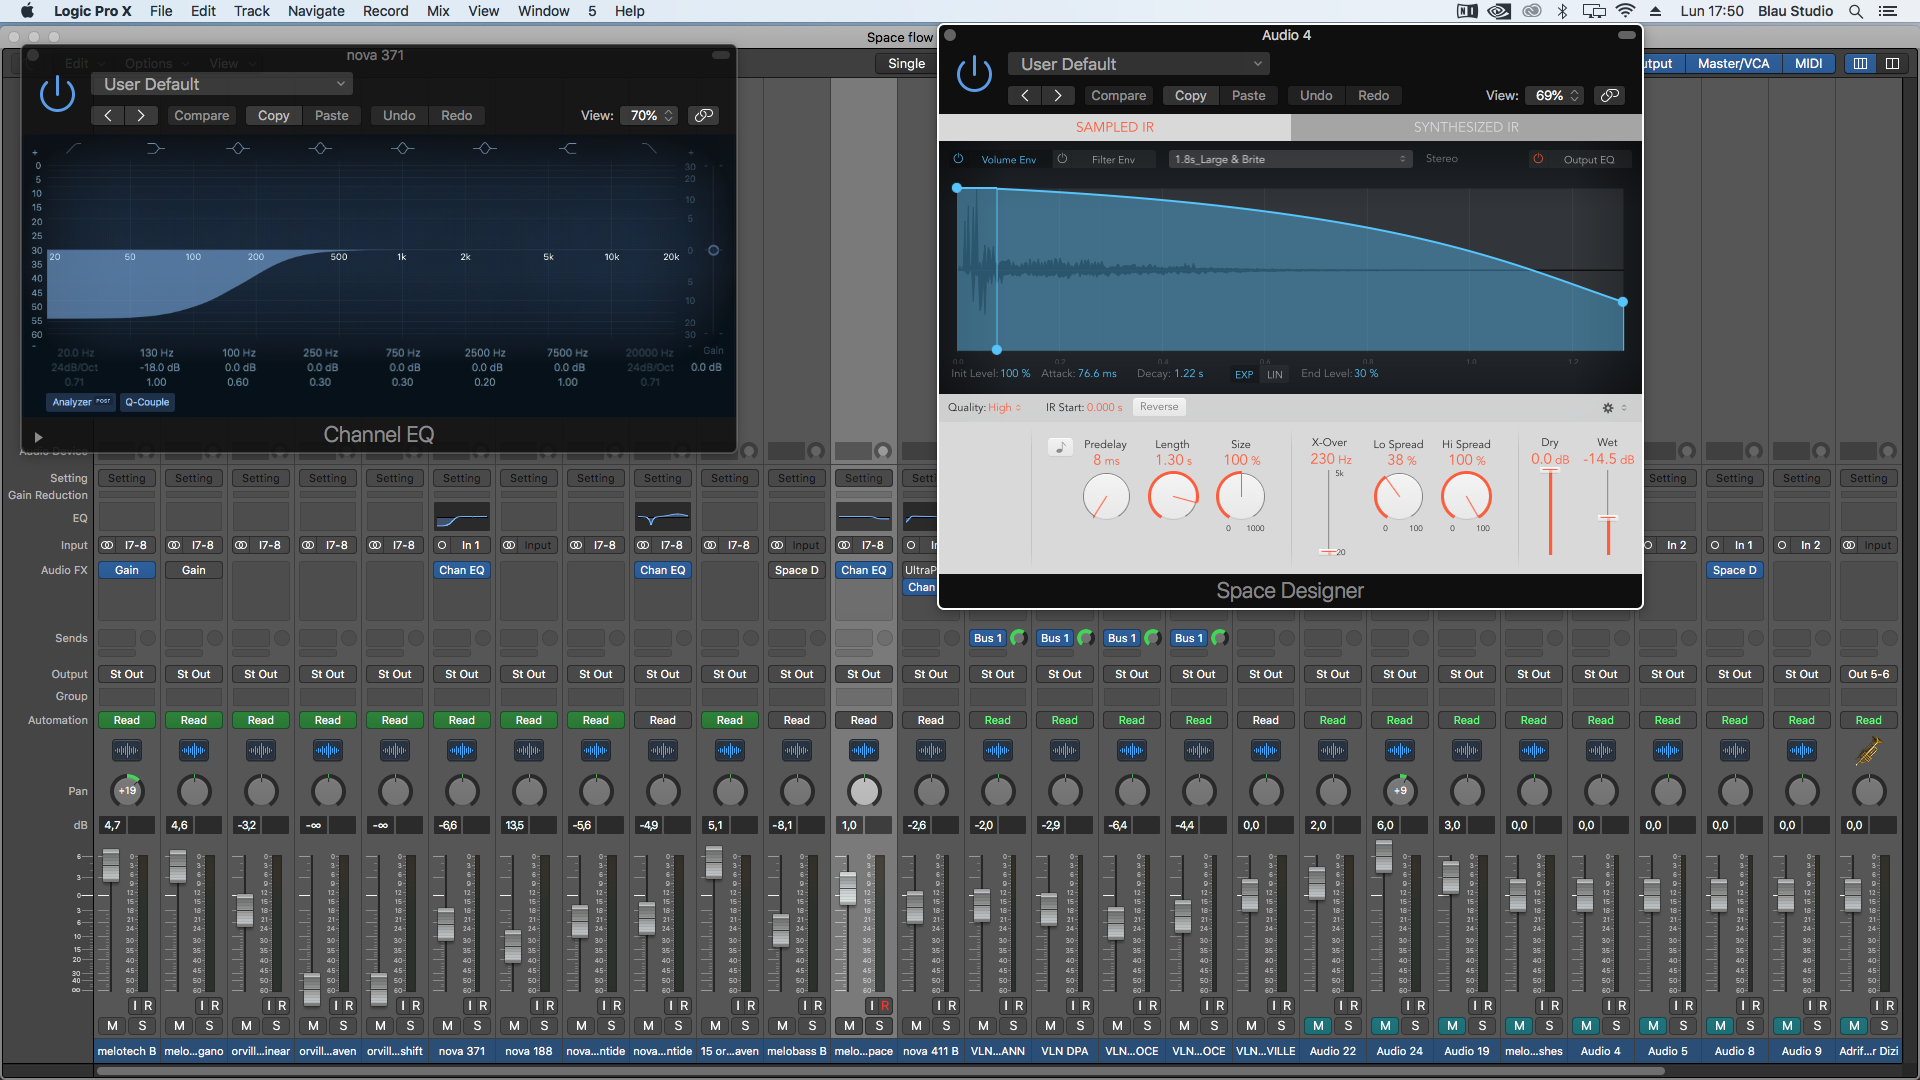
Task: Switch to the SYNTHESIZED IR tab
Action: pyautogui.click(x=1466, y=127)
